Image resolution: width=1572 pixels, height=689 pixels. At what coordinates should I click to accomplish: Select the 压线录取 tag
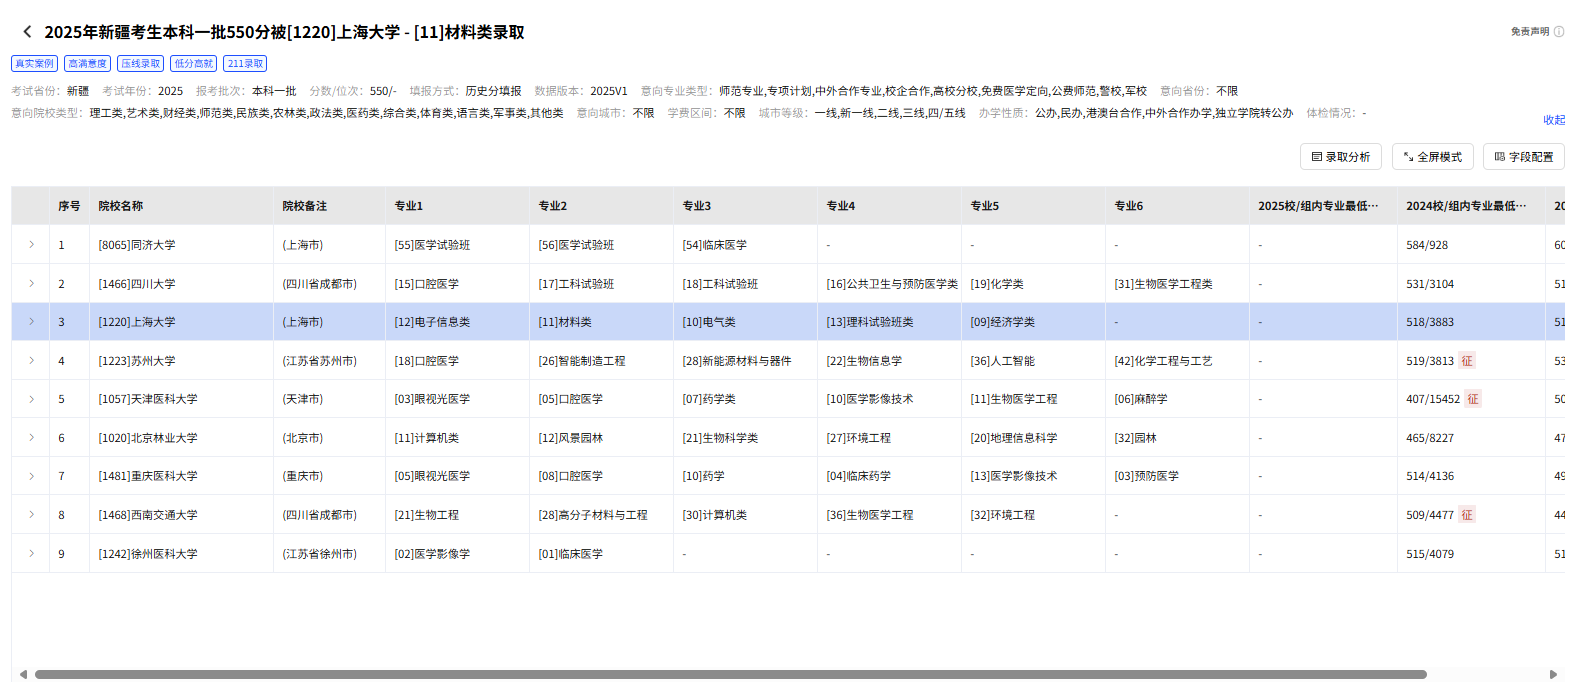140,63
